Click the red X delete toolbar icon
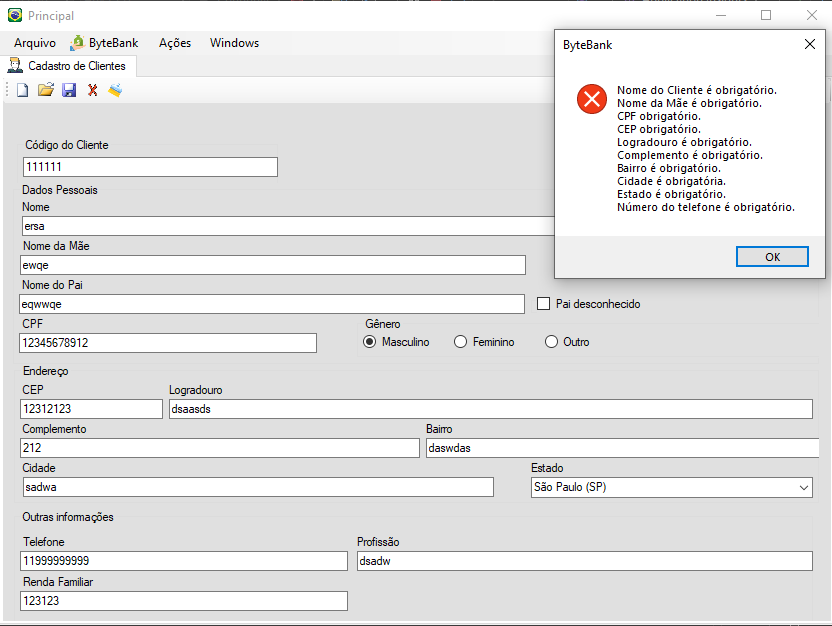Screen dimensions: 832x626 coord(92,90)
